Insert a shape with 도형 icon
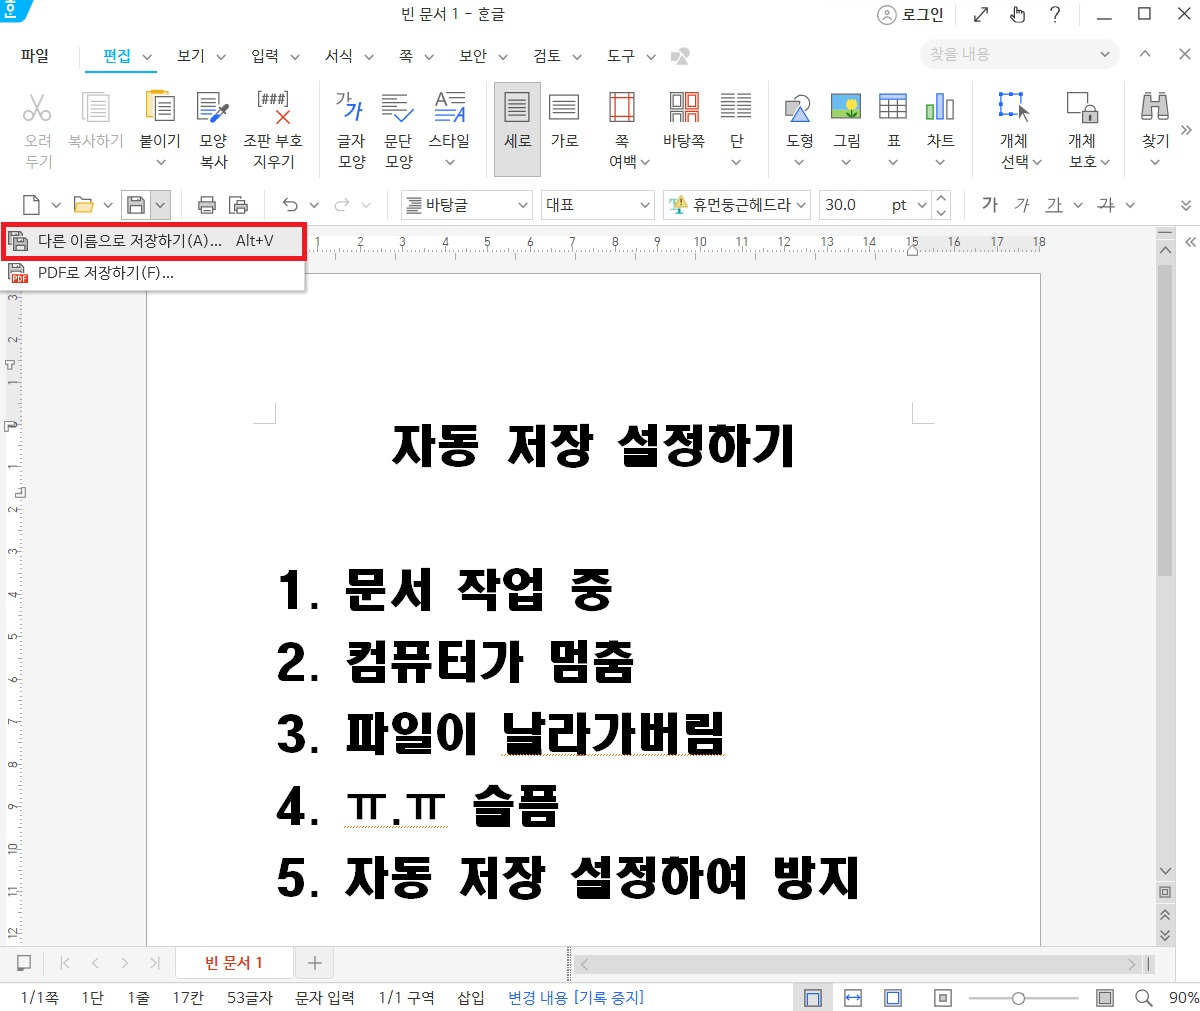 (799, 107)
